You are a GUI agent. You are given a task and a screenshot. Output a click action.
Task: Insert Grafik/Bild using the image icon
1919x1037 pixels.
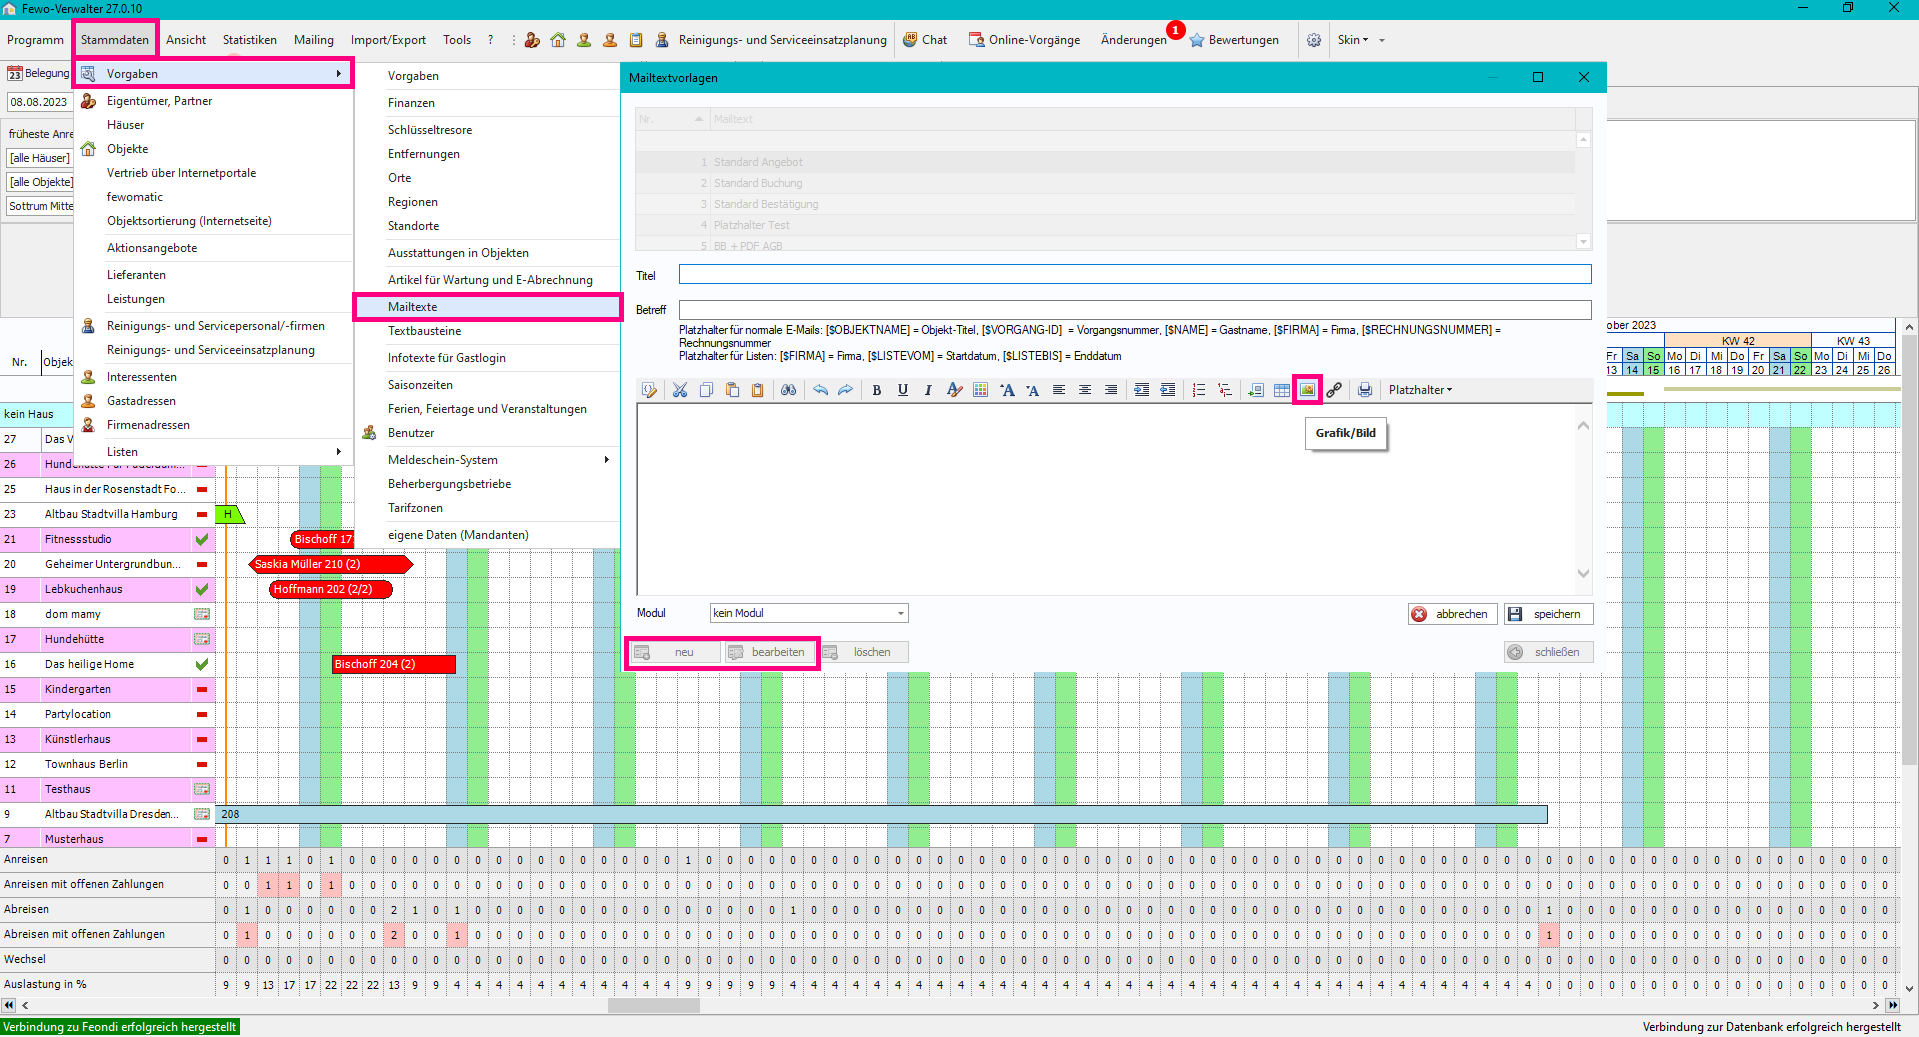point(1308,390)
